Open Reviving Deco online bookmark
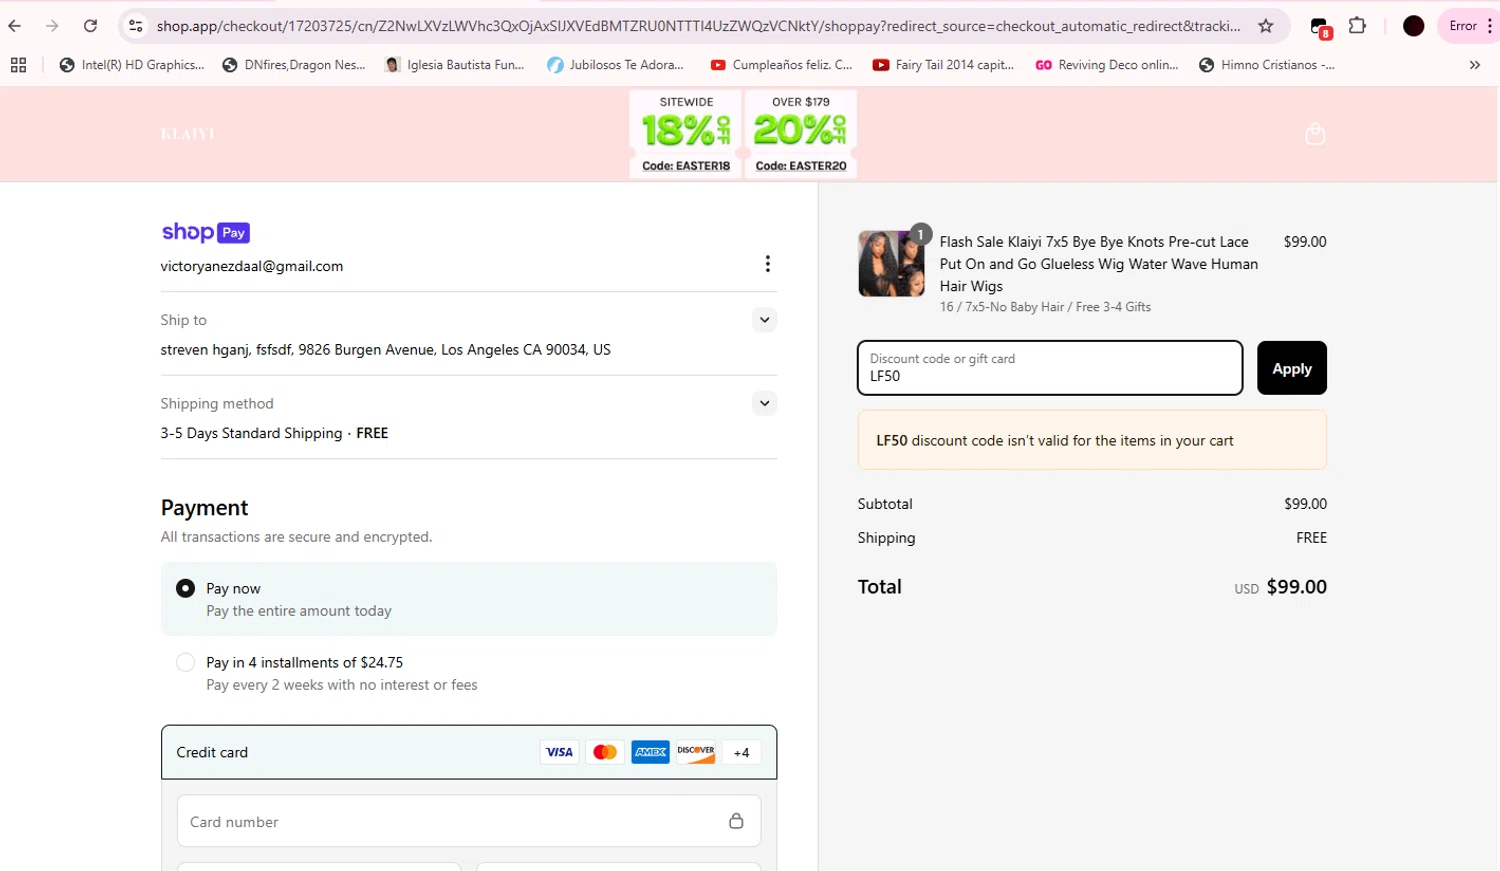Viewport: 1500px width, 871px height. 1107,65
